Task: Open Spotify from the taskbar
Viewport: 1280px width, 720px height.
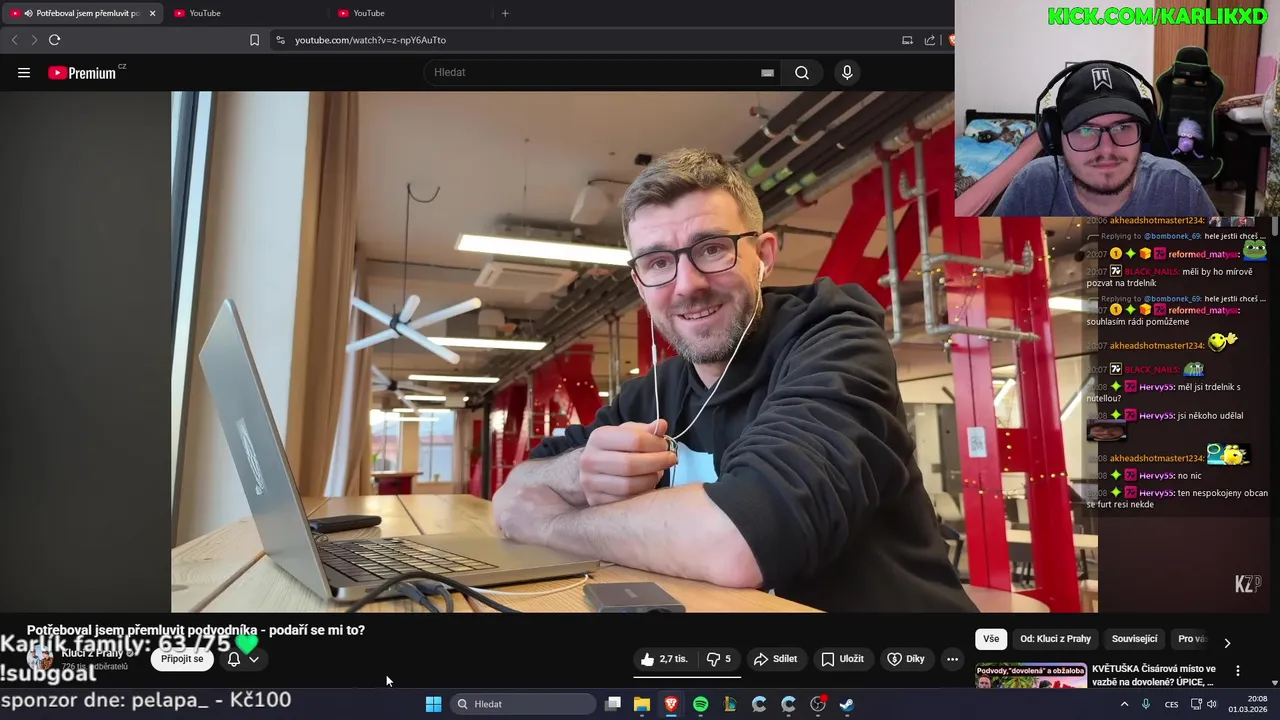Action: (700, 704)
